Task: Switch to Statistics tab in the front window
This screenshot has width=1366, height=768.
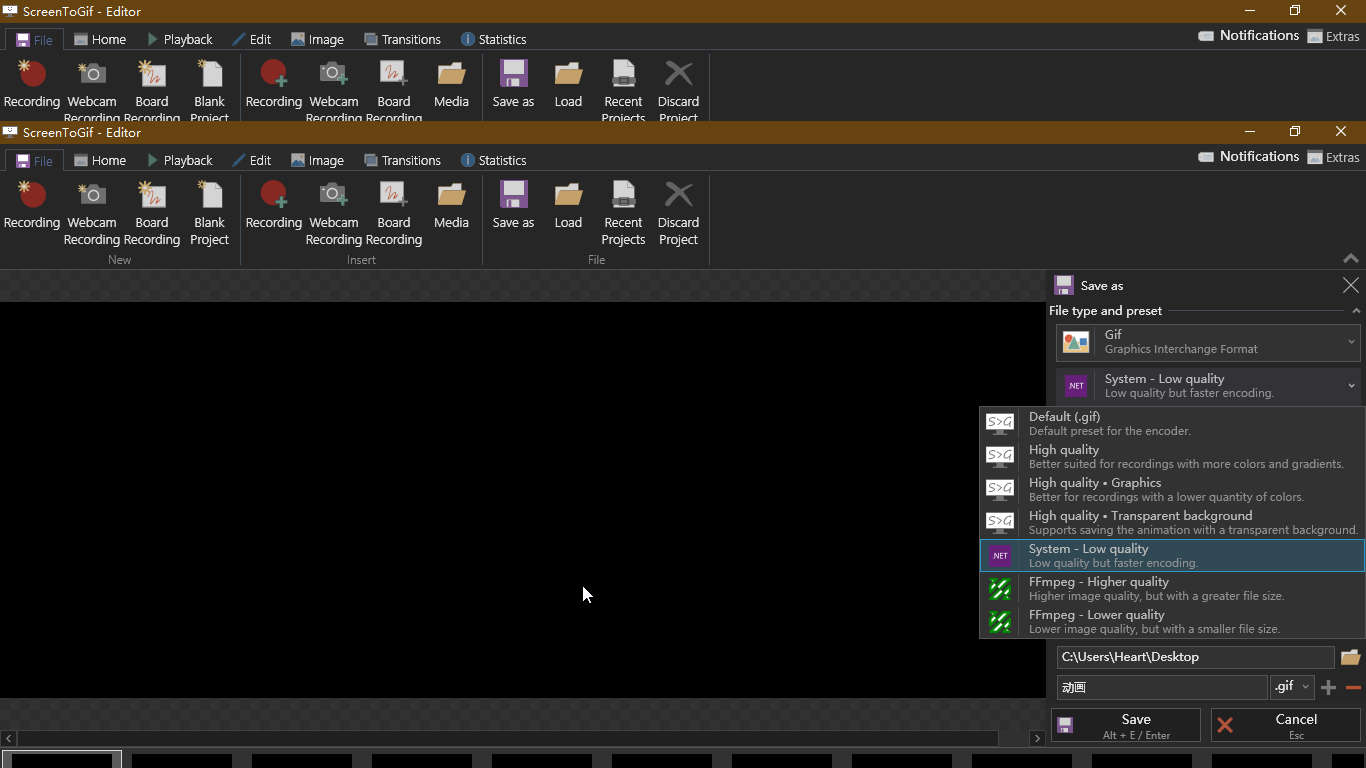Action: [x=494, y=160]
